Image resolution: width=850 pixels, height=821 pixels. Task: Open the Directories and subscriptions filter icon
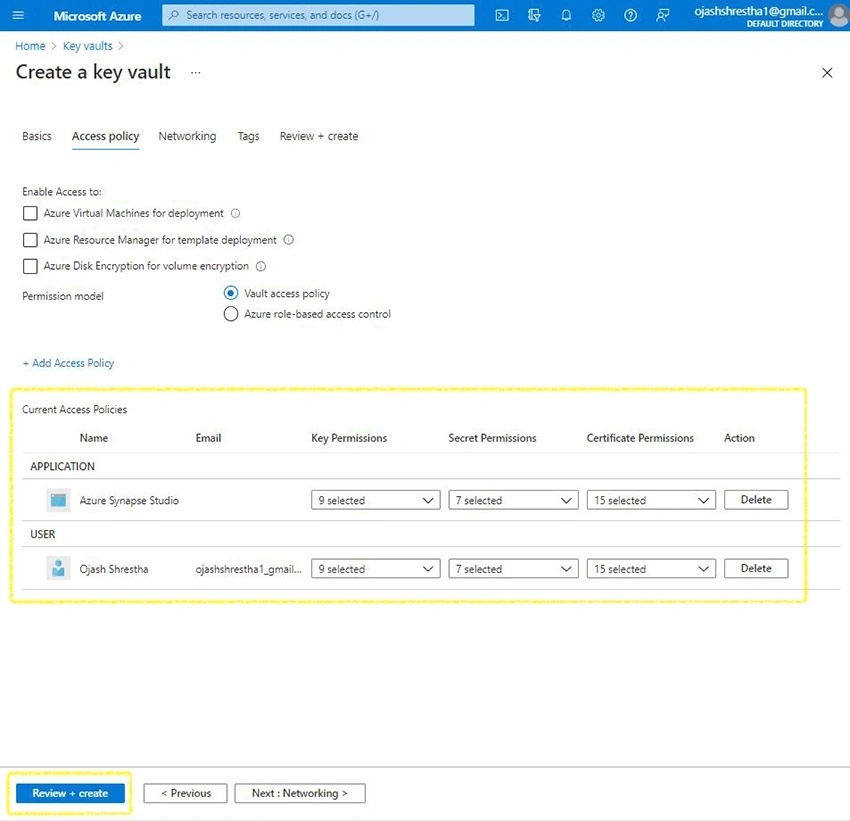(x=534, y=15)
